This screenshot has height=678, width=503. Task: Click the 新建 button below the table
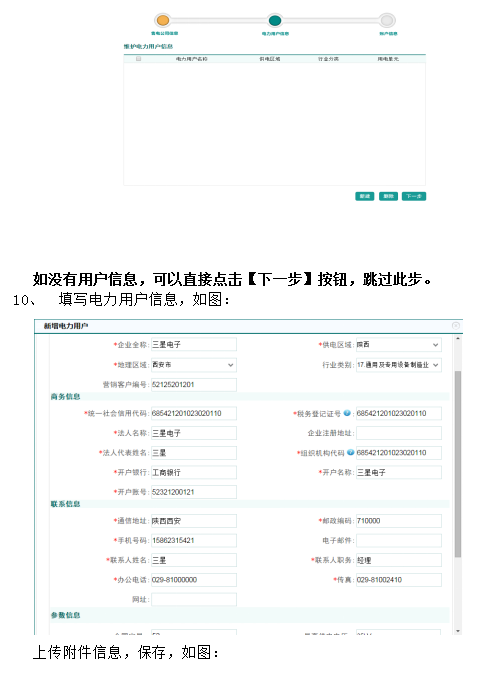(365, 196)
